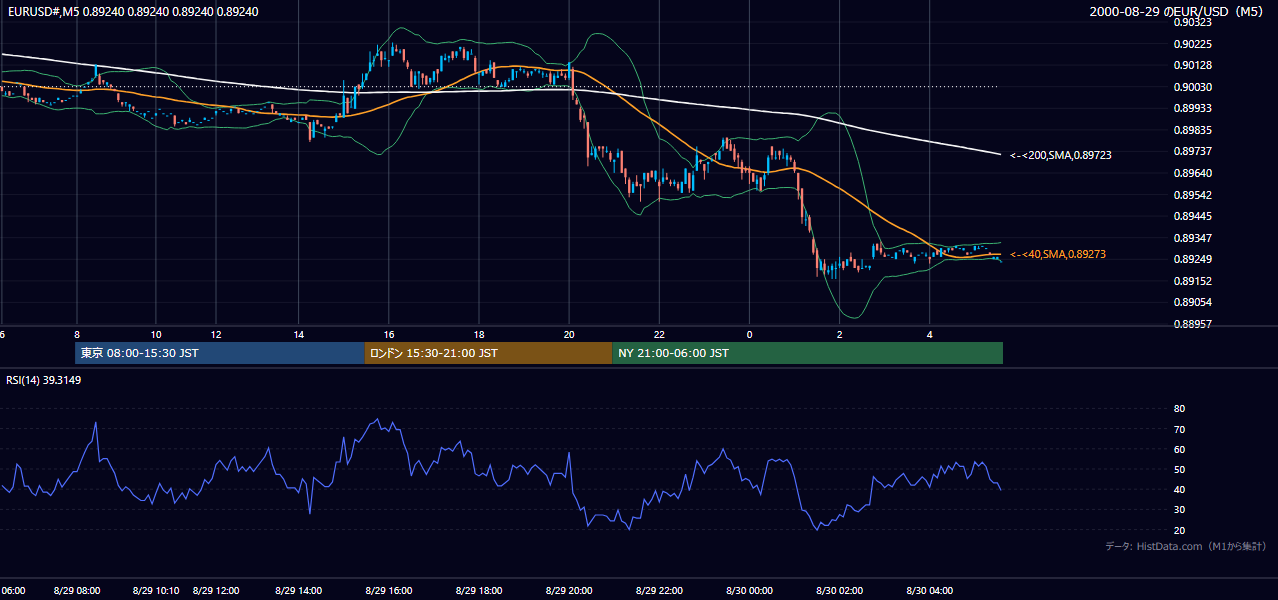Click the 8/30 04:00 time axis label
Screen dimensions: 1278x600
[930, 591]
